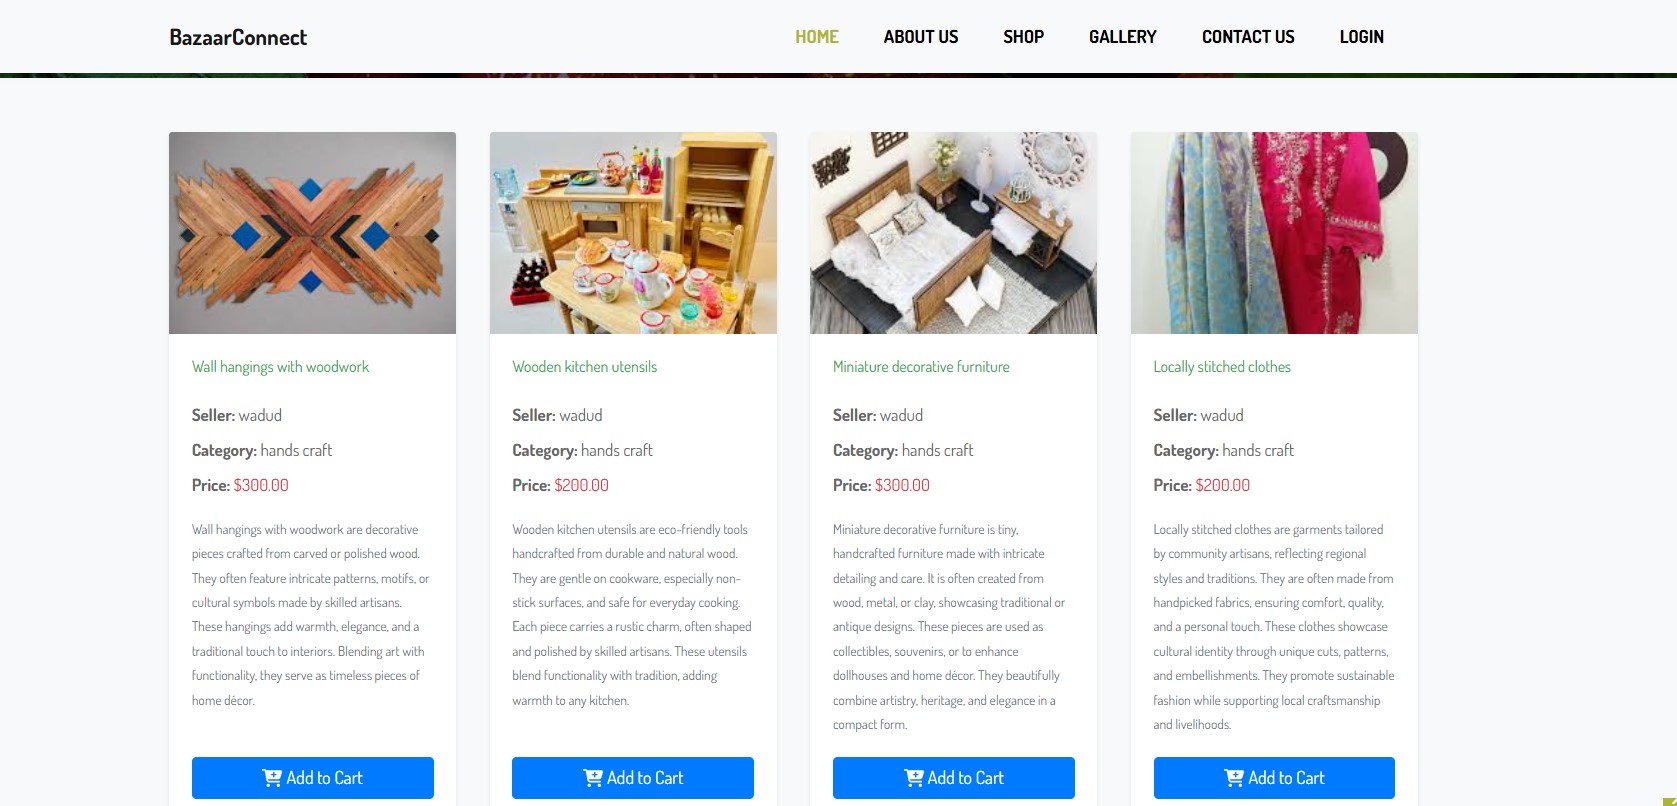Image resolution: width=1677 pixels, height=806 pixels.
Task: Open the GALLERY menu item
Action: [x=1122, y=37]
